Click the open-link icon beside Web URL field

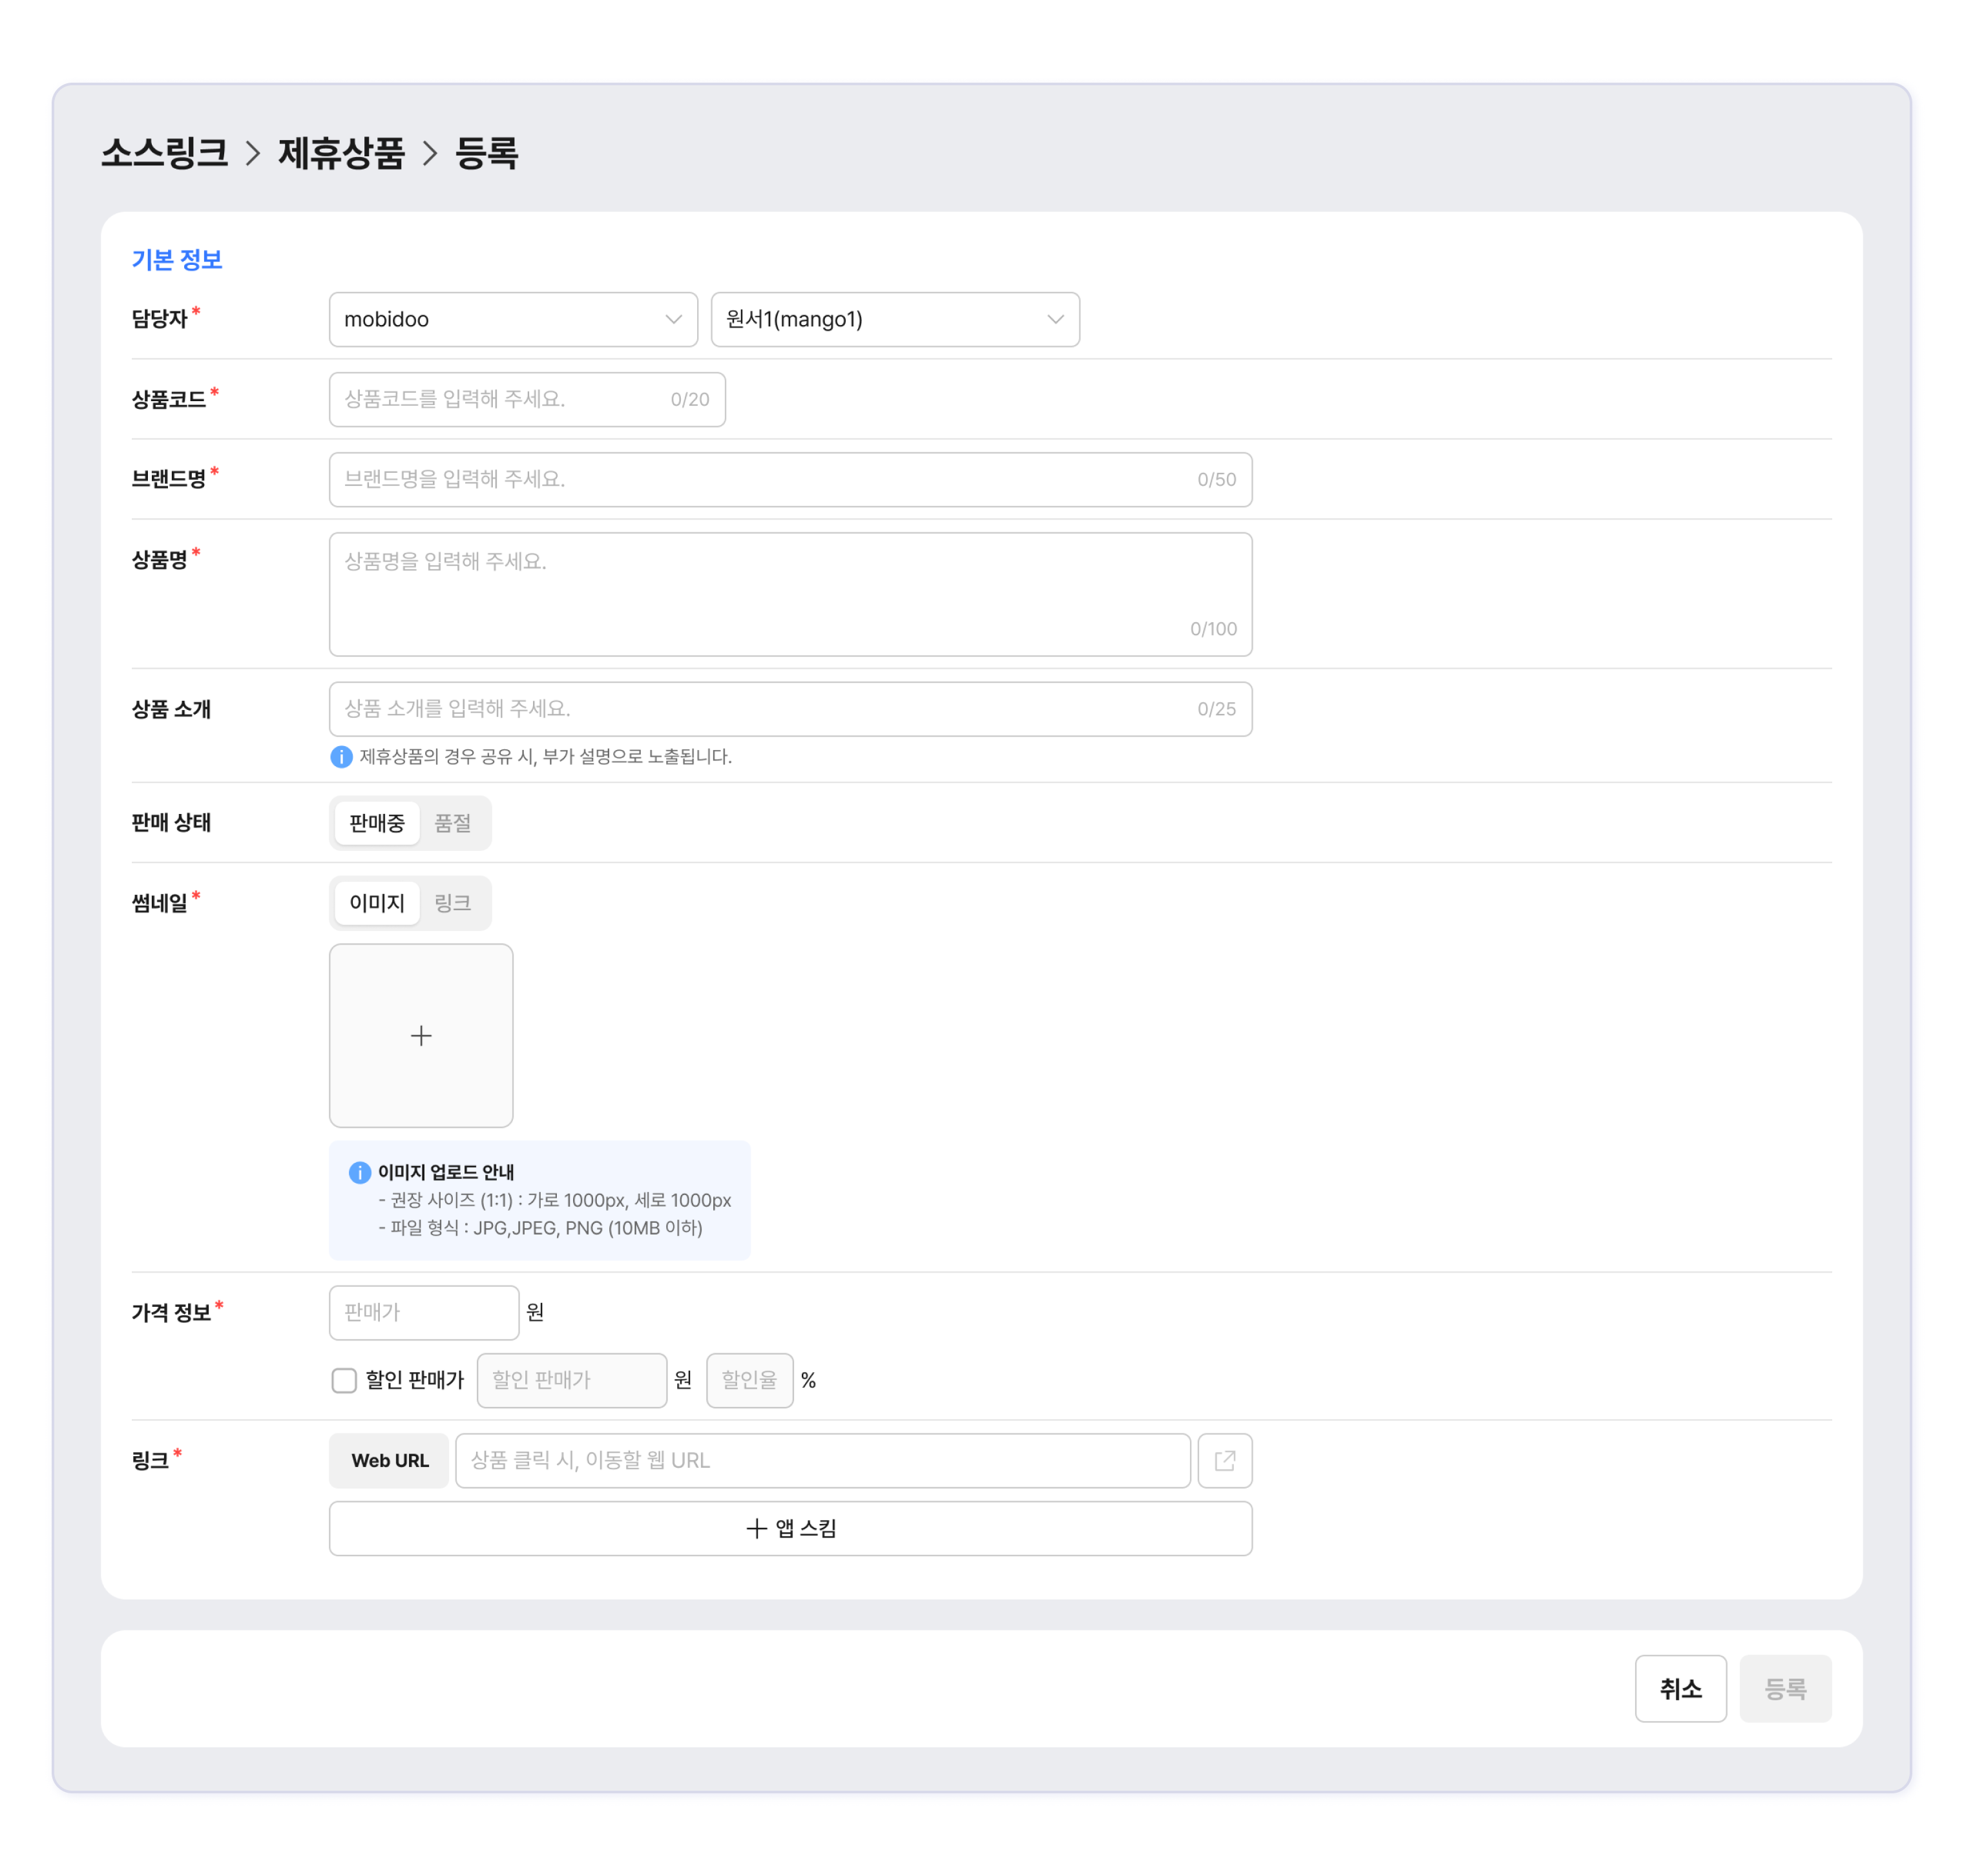click(x=1224, y=1460)
